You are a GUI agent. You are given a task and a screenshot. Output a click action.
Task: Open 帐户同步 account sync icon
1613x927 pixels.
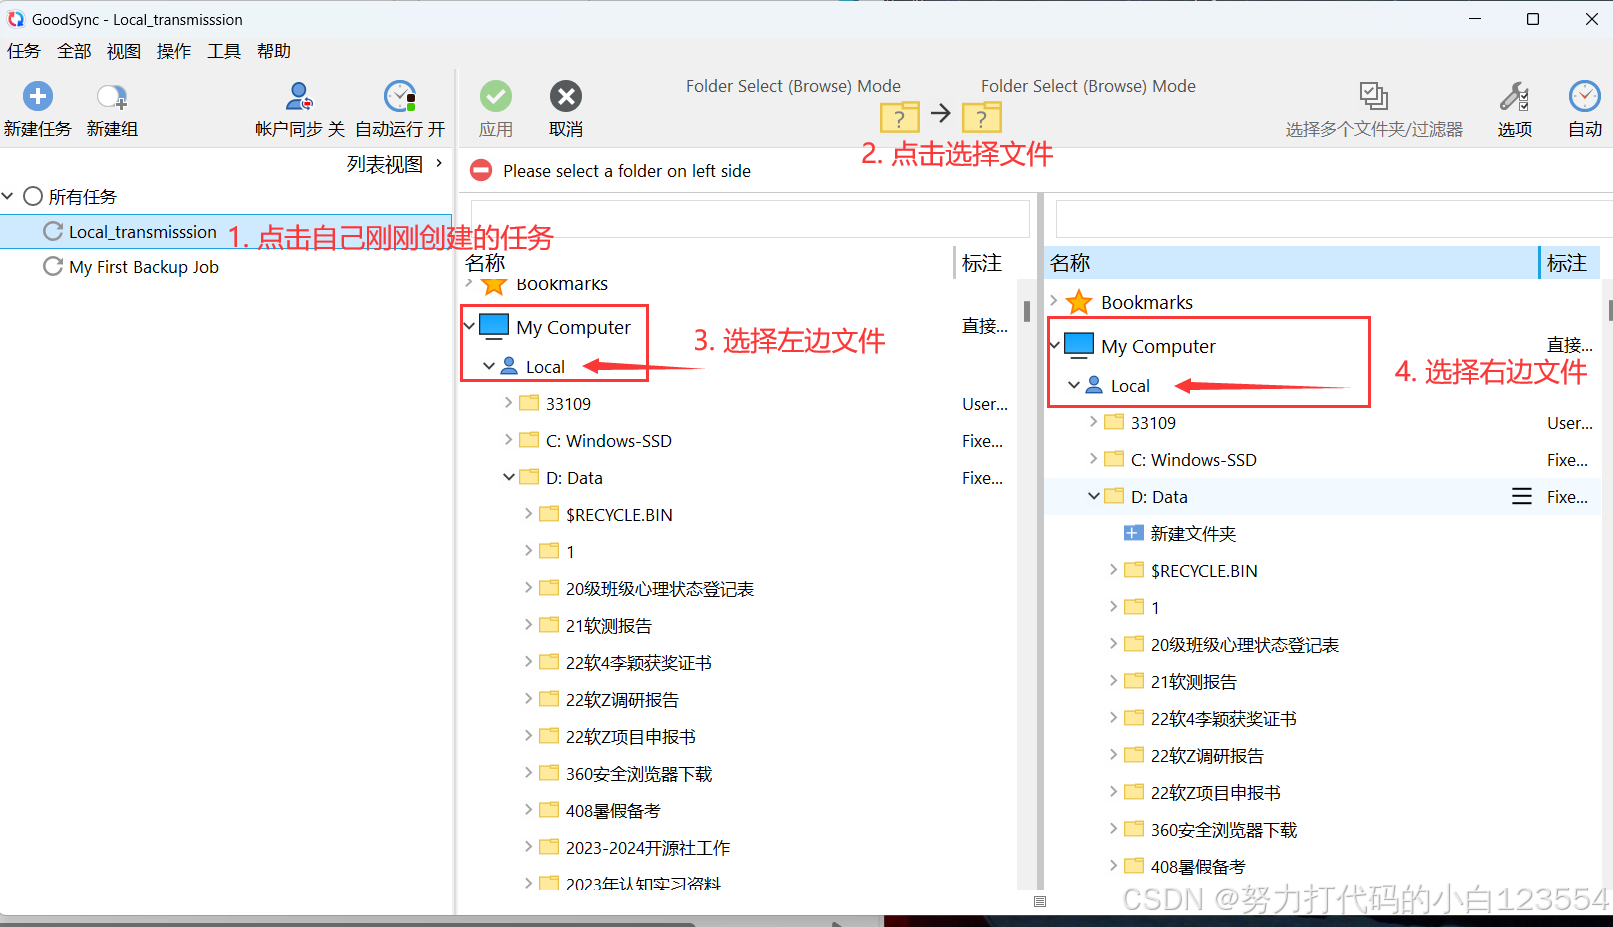[299, 96]
